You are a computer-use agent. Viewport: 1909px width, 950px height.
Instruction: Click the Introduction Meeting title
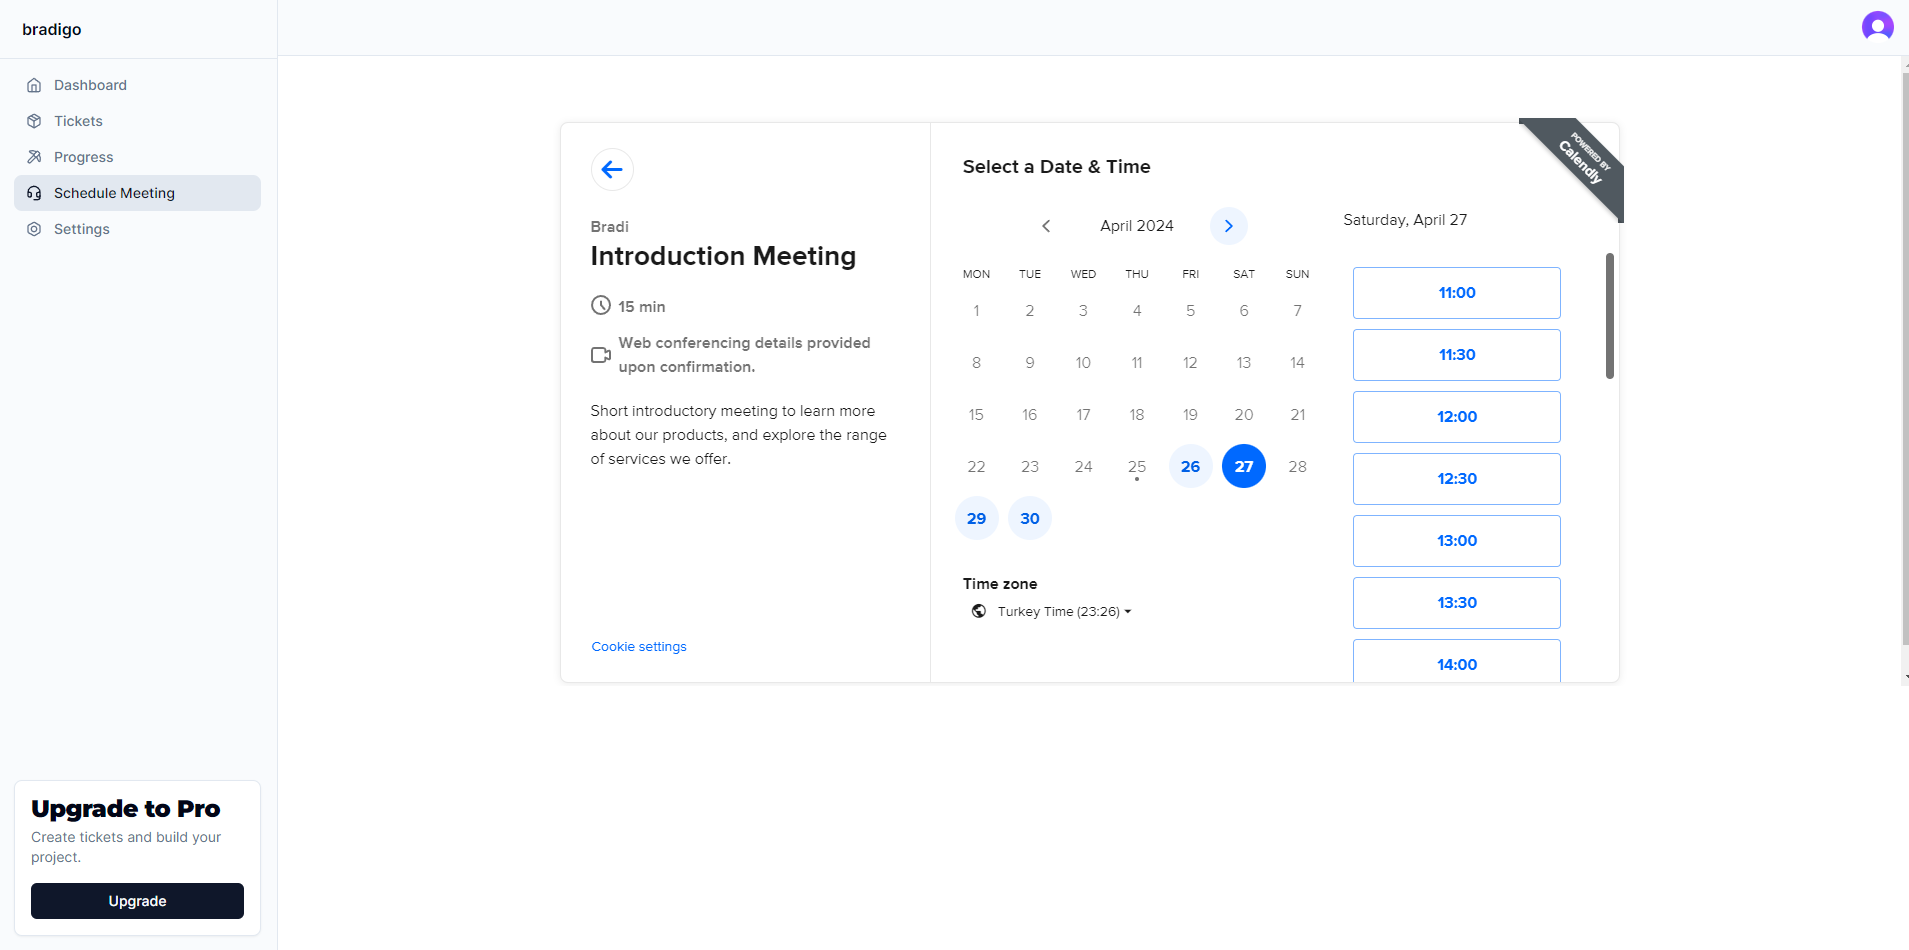[x=723, y=256]
